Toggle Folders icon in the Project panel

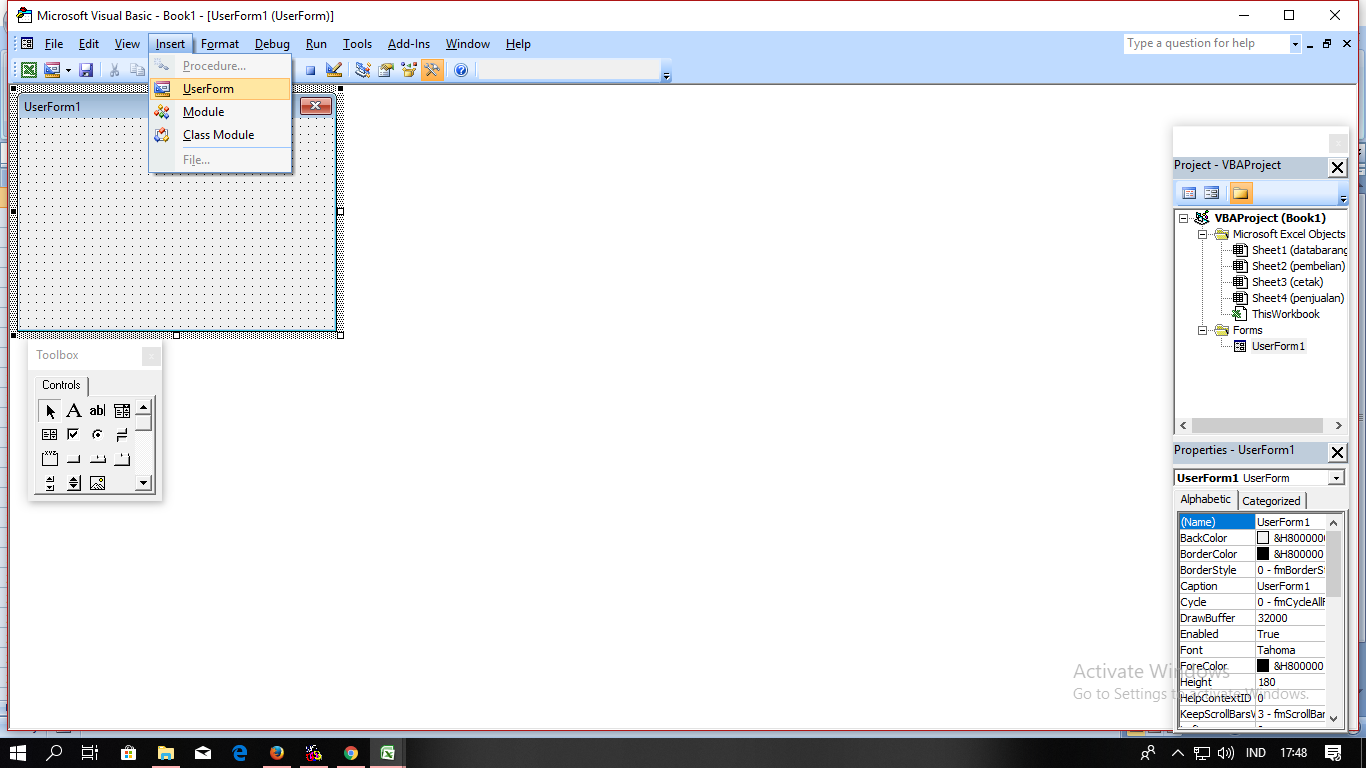(x=1240, y=193)
